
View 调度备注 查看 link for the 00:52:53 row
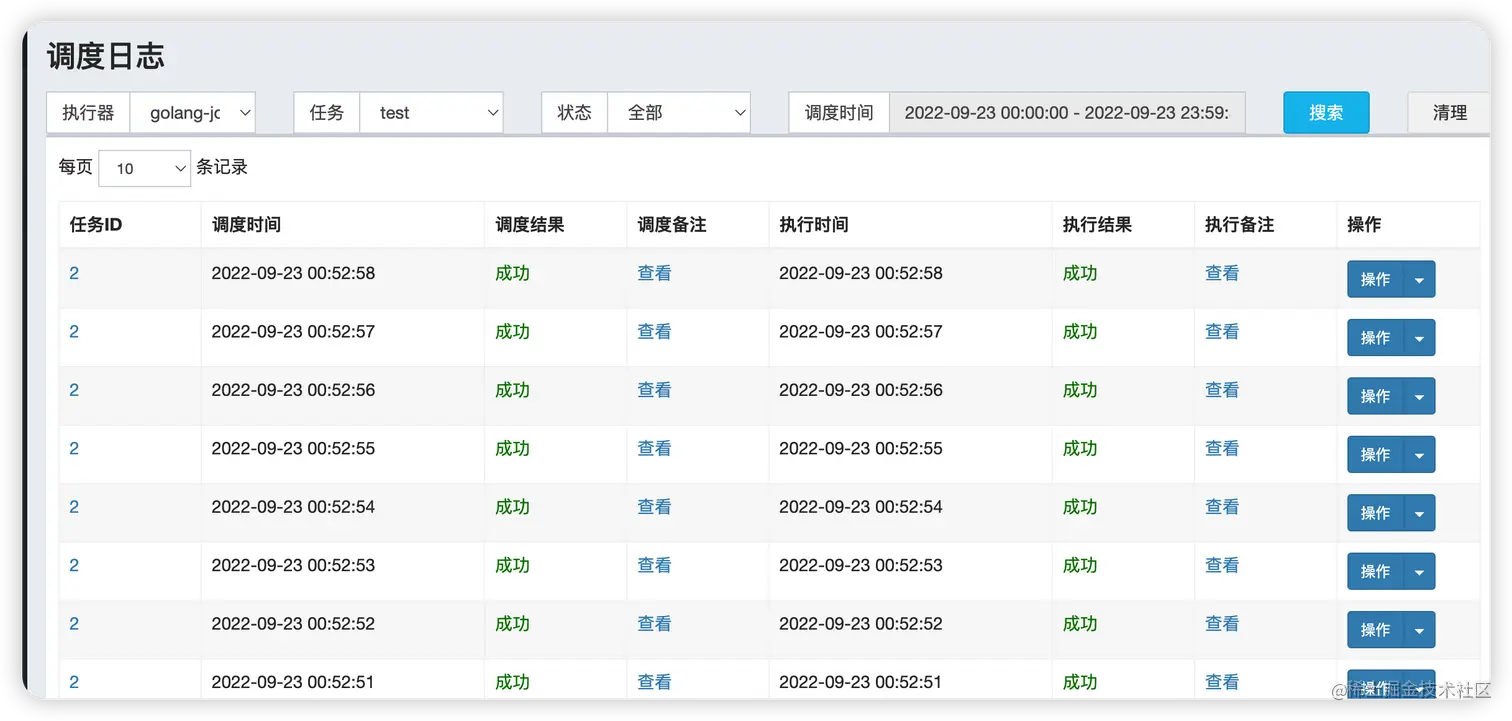tap(654, 565)
